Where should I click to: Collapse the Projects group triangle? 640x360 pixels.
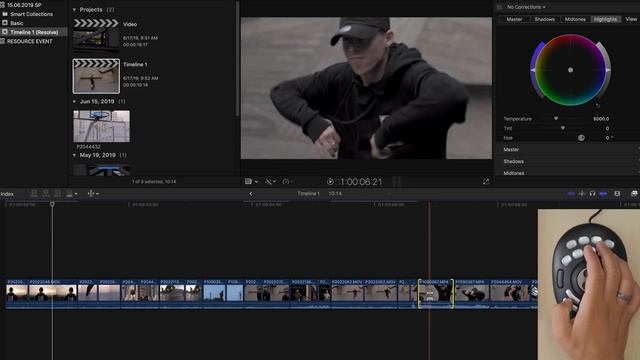(74, 9)
